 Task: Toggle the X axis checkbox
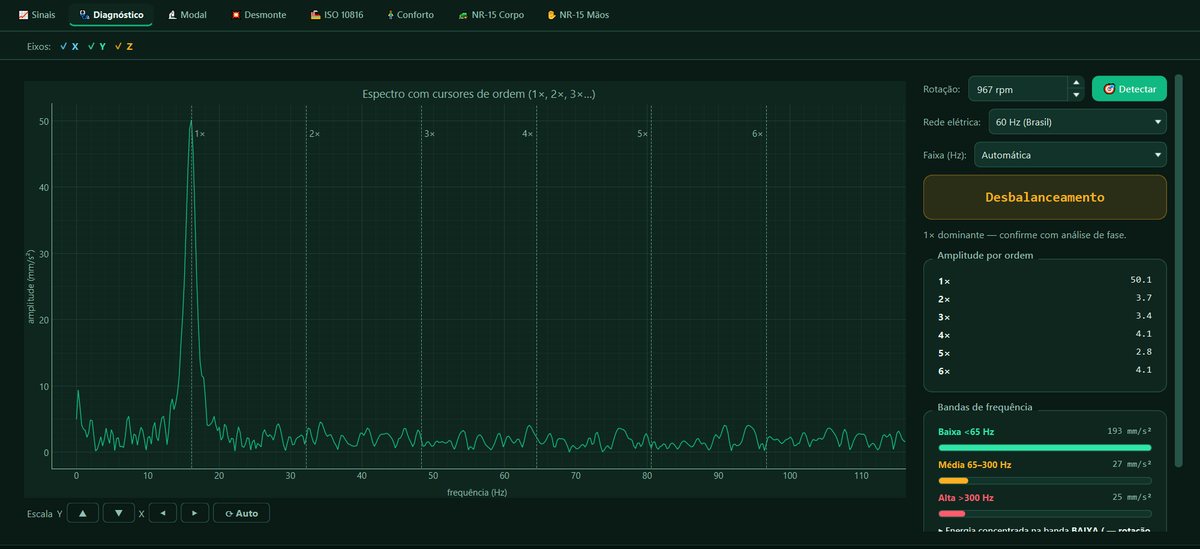click(69, 46)
